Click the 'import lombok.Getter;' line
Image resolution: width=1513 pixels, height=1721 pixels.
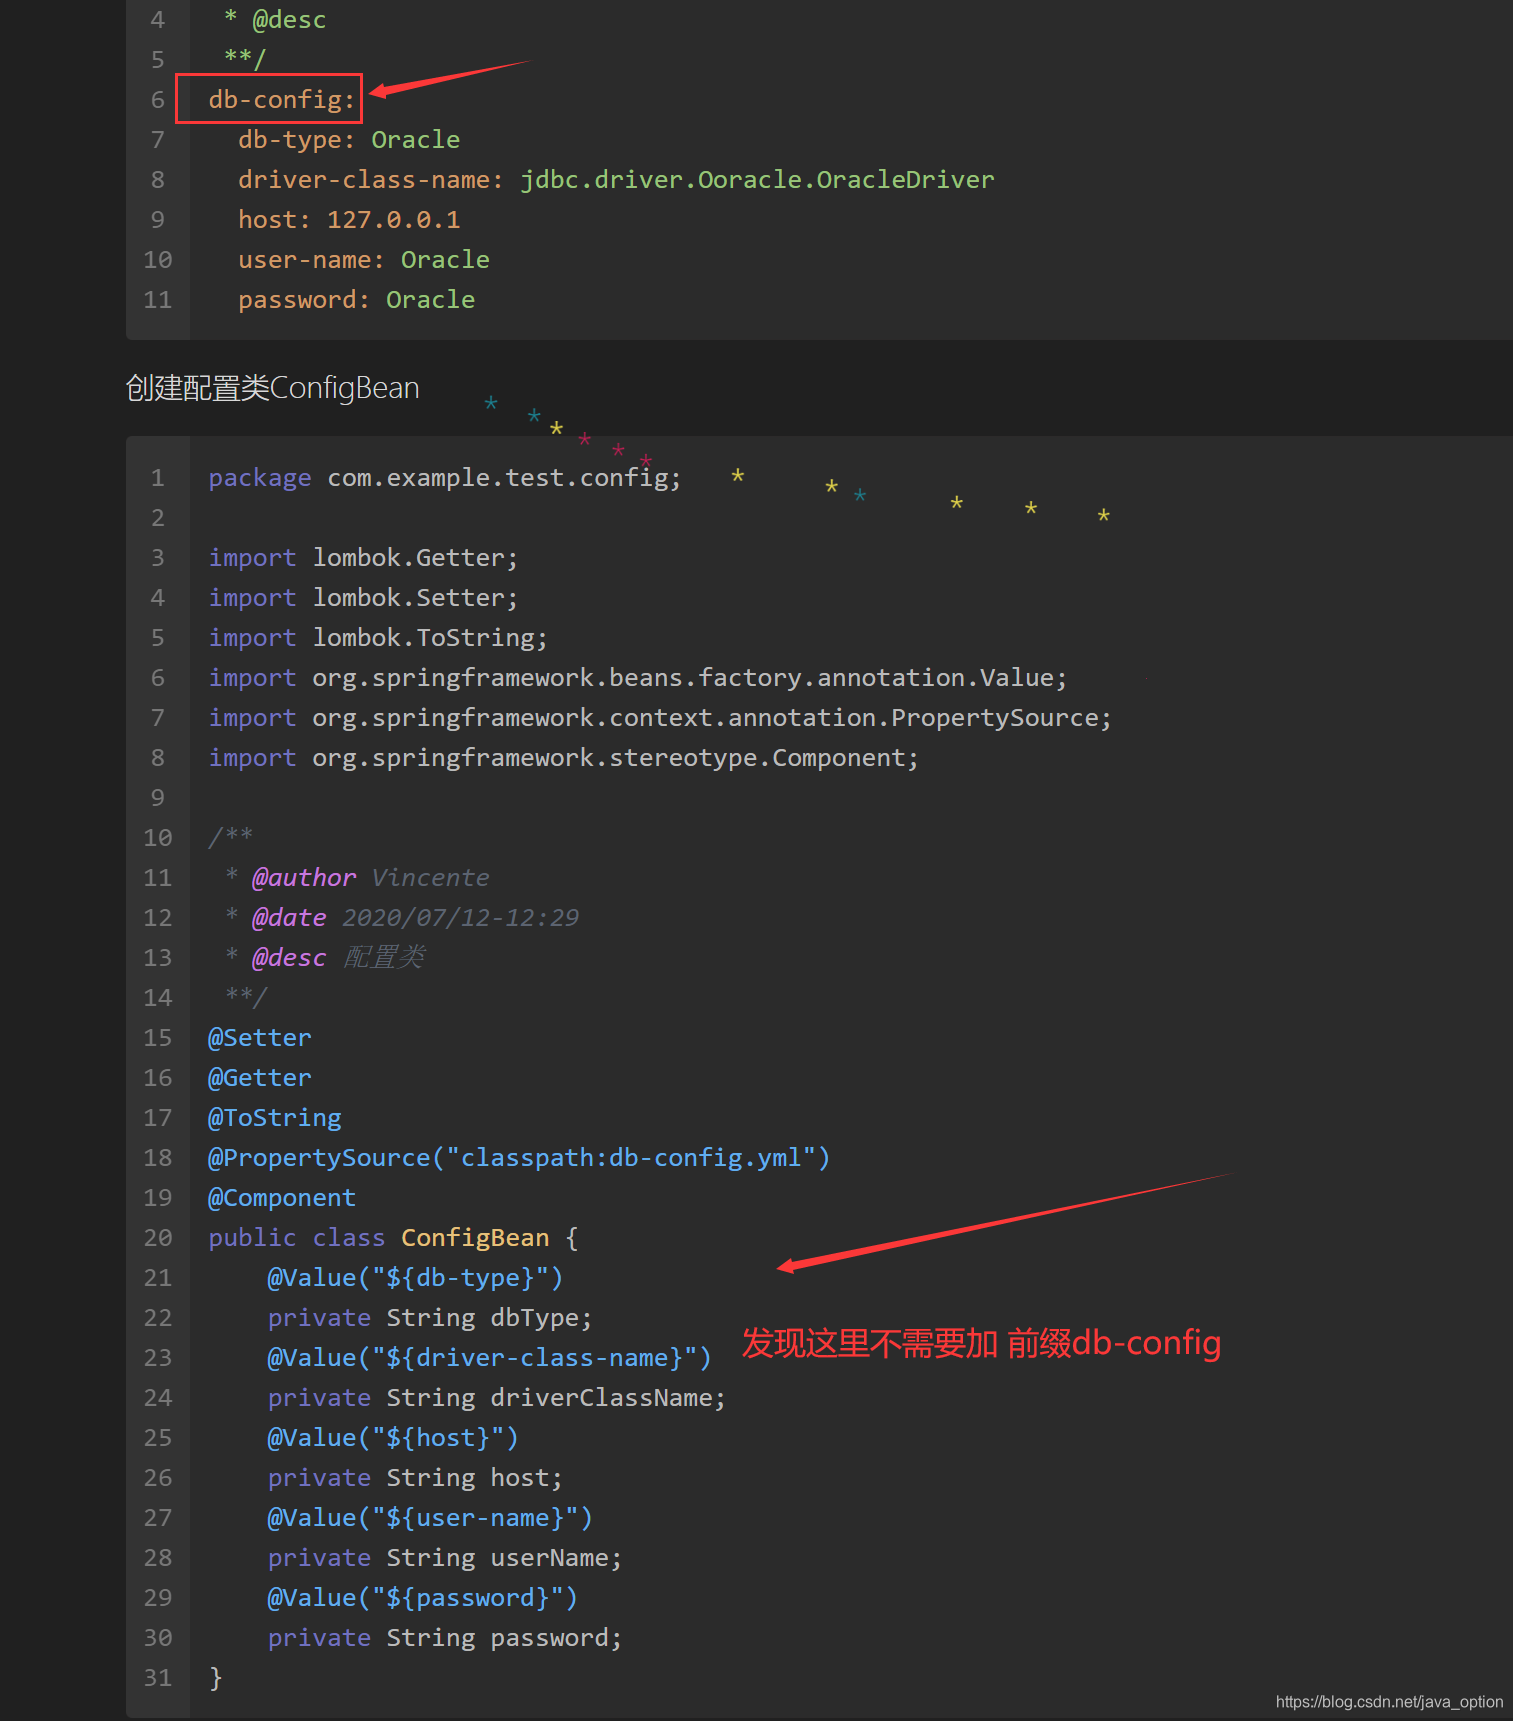pos(363,558)
